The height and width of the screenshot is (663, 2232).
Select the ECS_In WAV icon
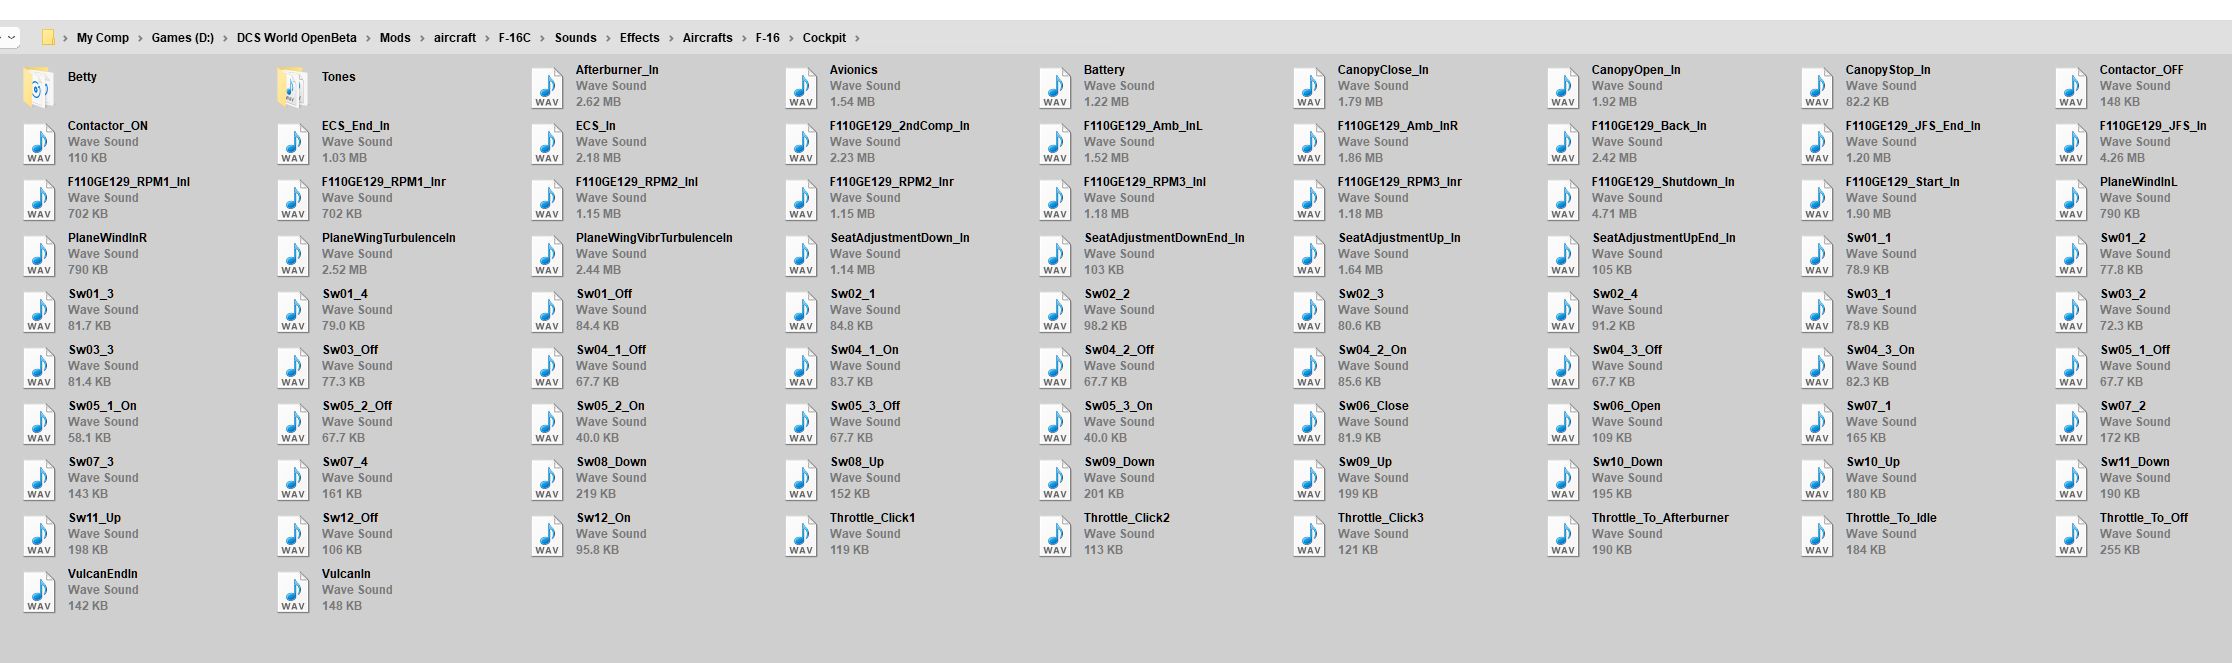coord(547,144)
